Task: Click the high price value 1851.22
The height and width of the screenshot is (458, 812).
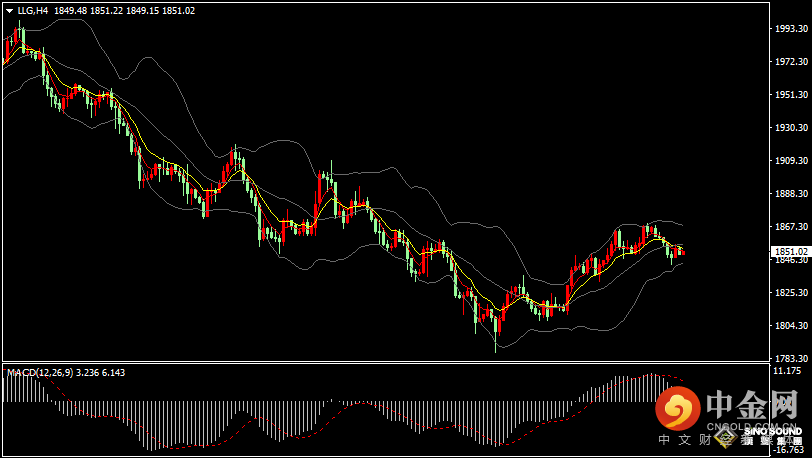Action: [106, 11]
